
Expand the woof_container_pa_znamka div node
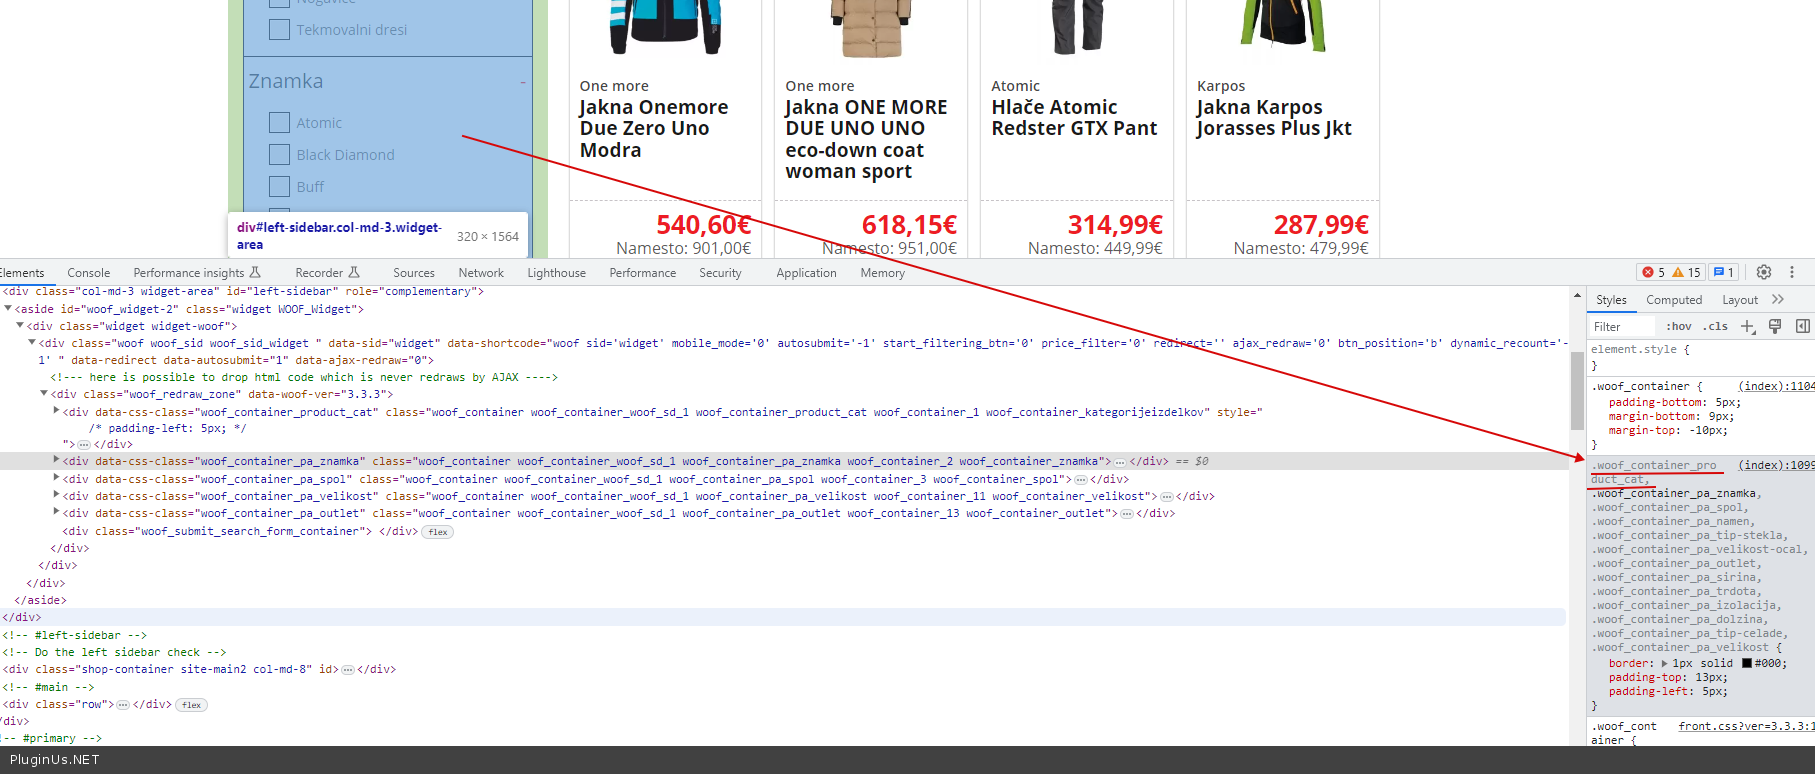[56, 460]
